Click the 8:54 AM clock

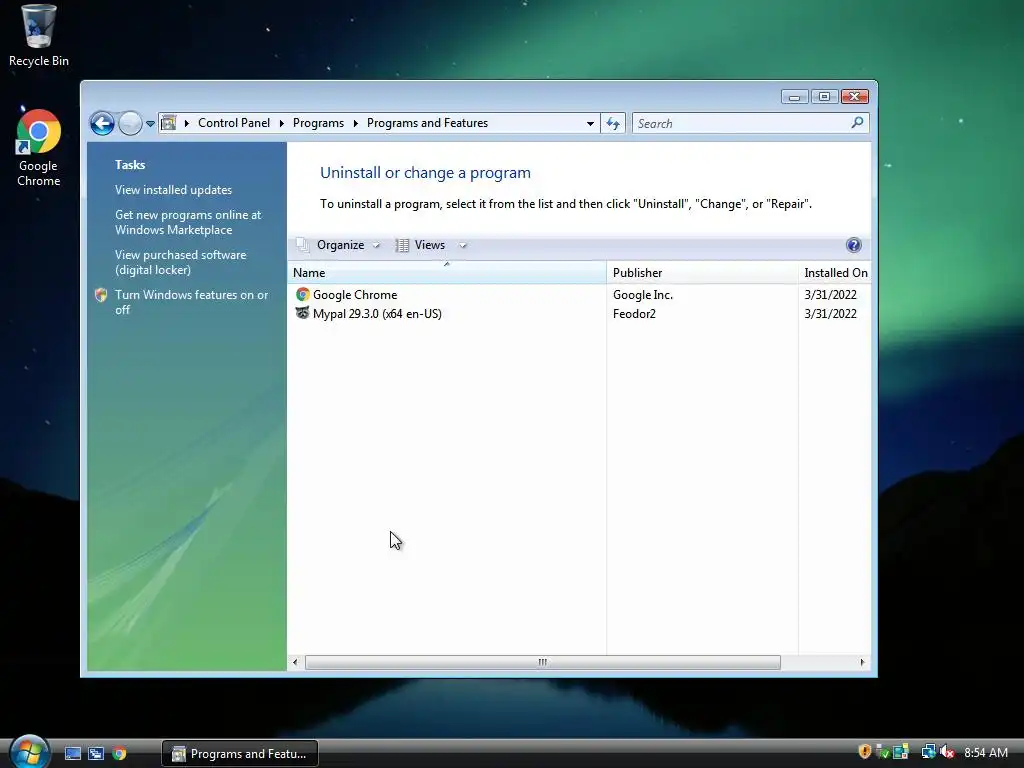(x=985, y=753)
